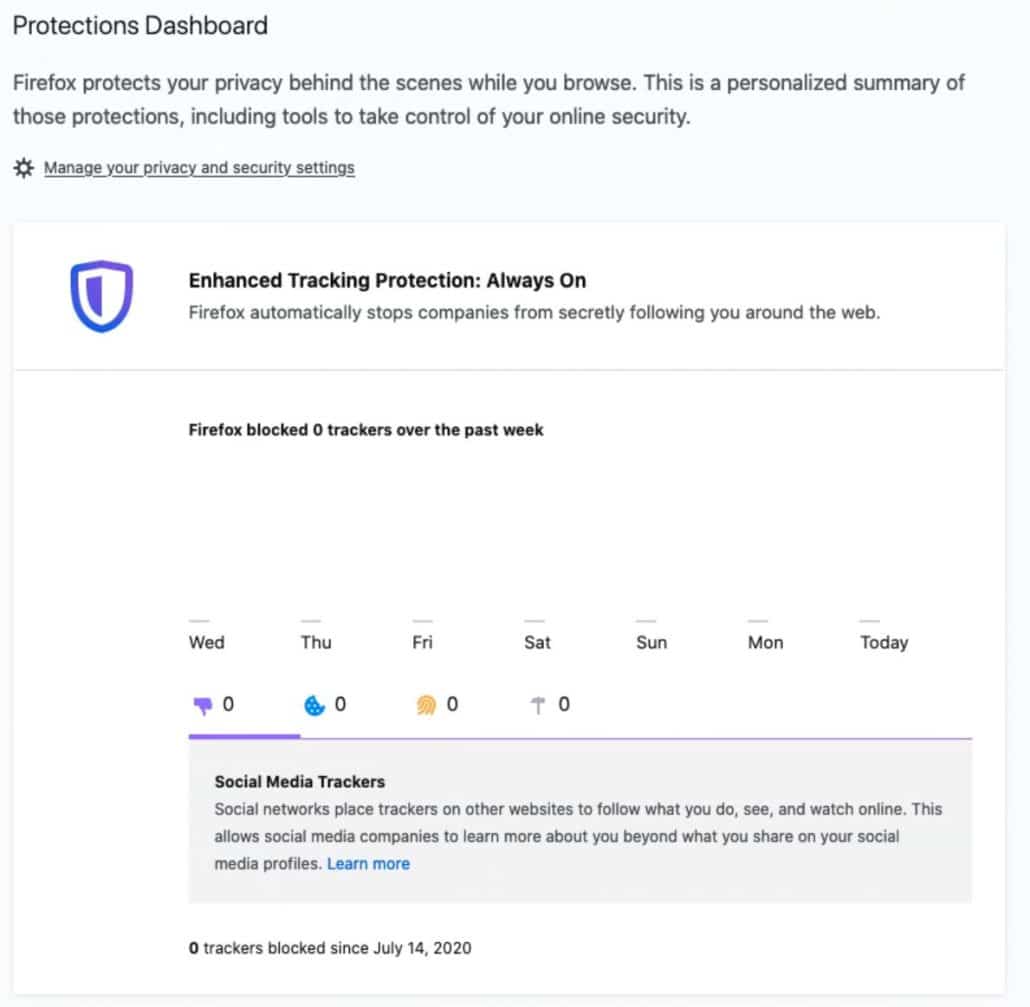
Task: Click the Firefox blocked 0 trackers summary text
Action: pyautogui.click(x=366, y=430)
